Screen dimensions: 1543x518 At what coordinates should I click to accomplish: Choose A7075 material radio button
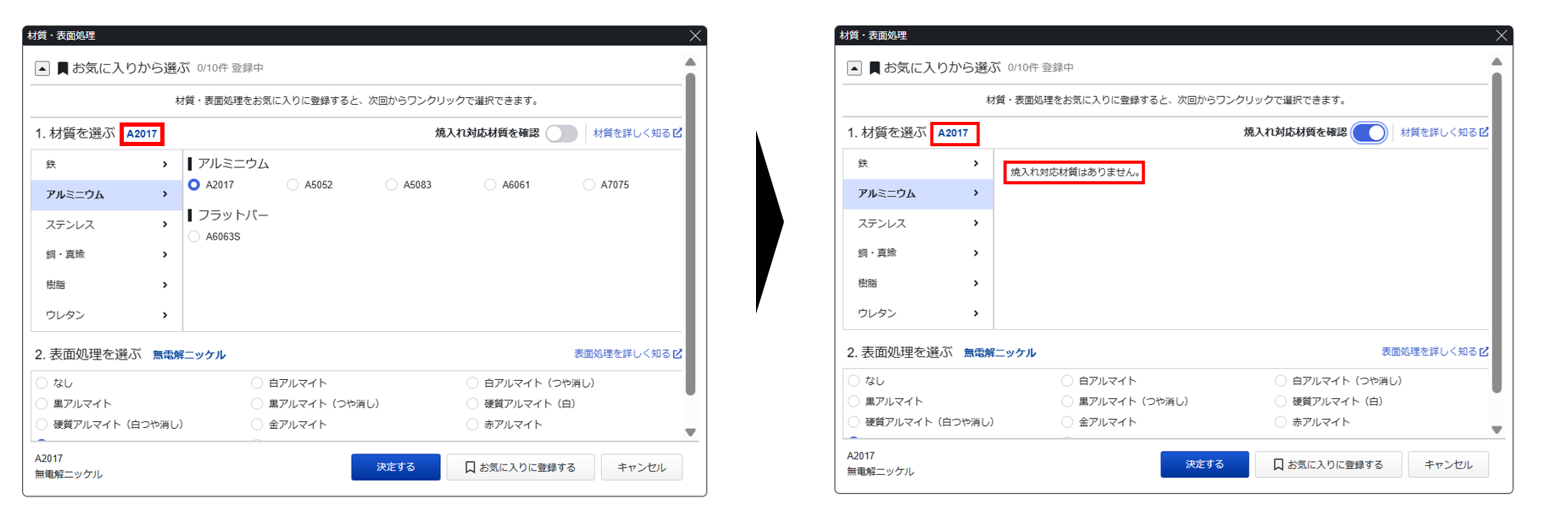click(x=589, y=185)
